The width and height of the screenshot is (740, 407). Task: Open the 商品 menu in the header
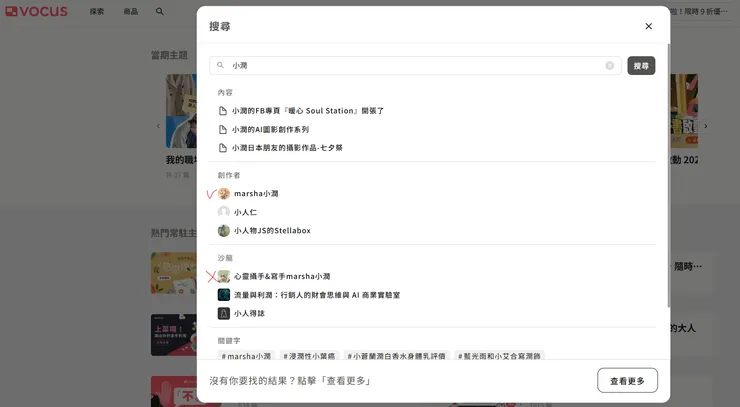131,11
